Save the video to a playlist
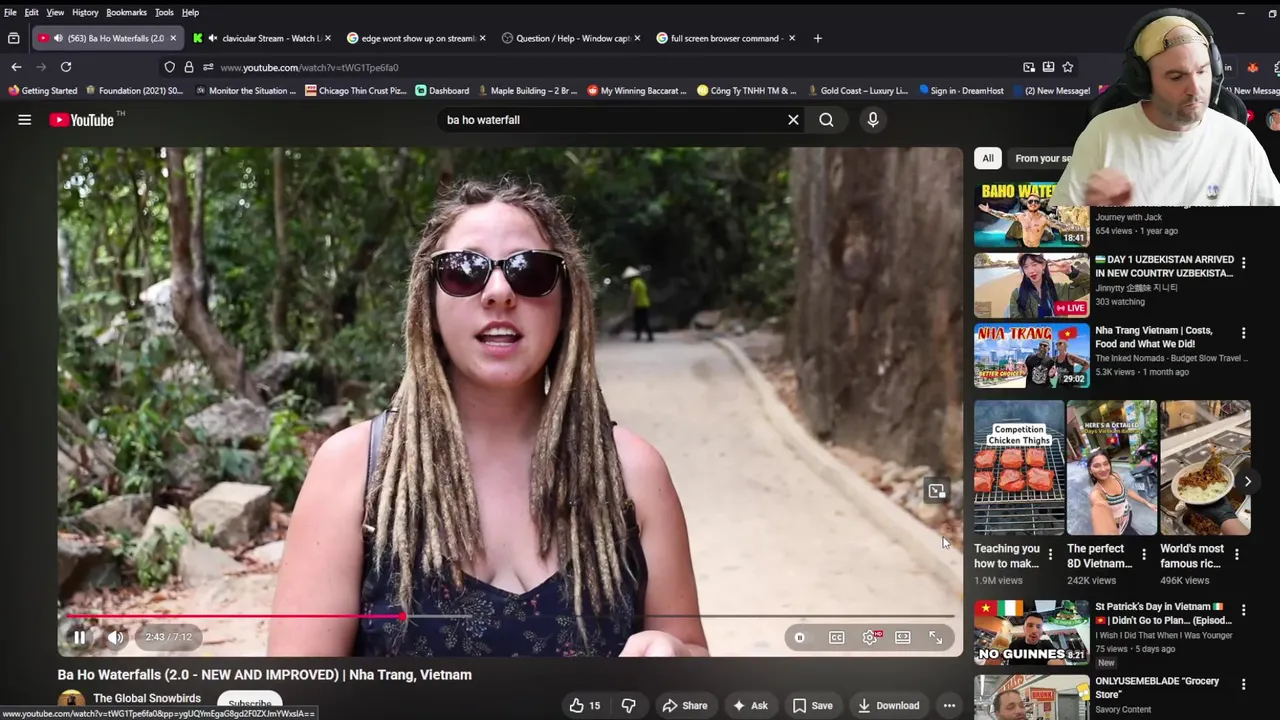Image resolution: width=1280 pixels, height=720 pixels. (x=812, y=705)
